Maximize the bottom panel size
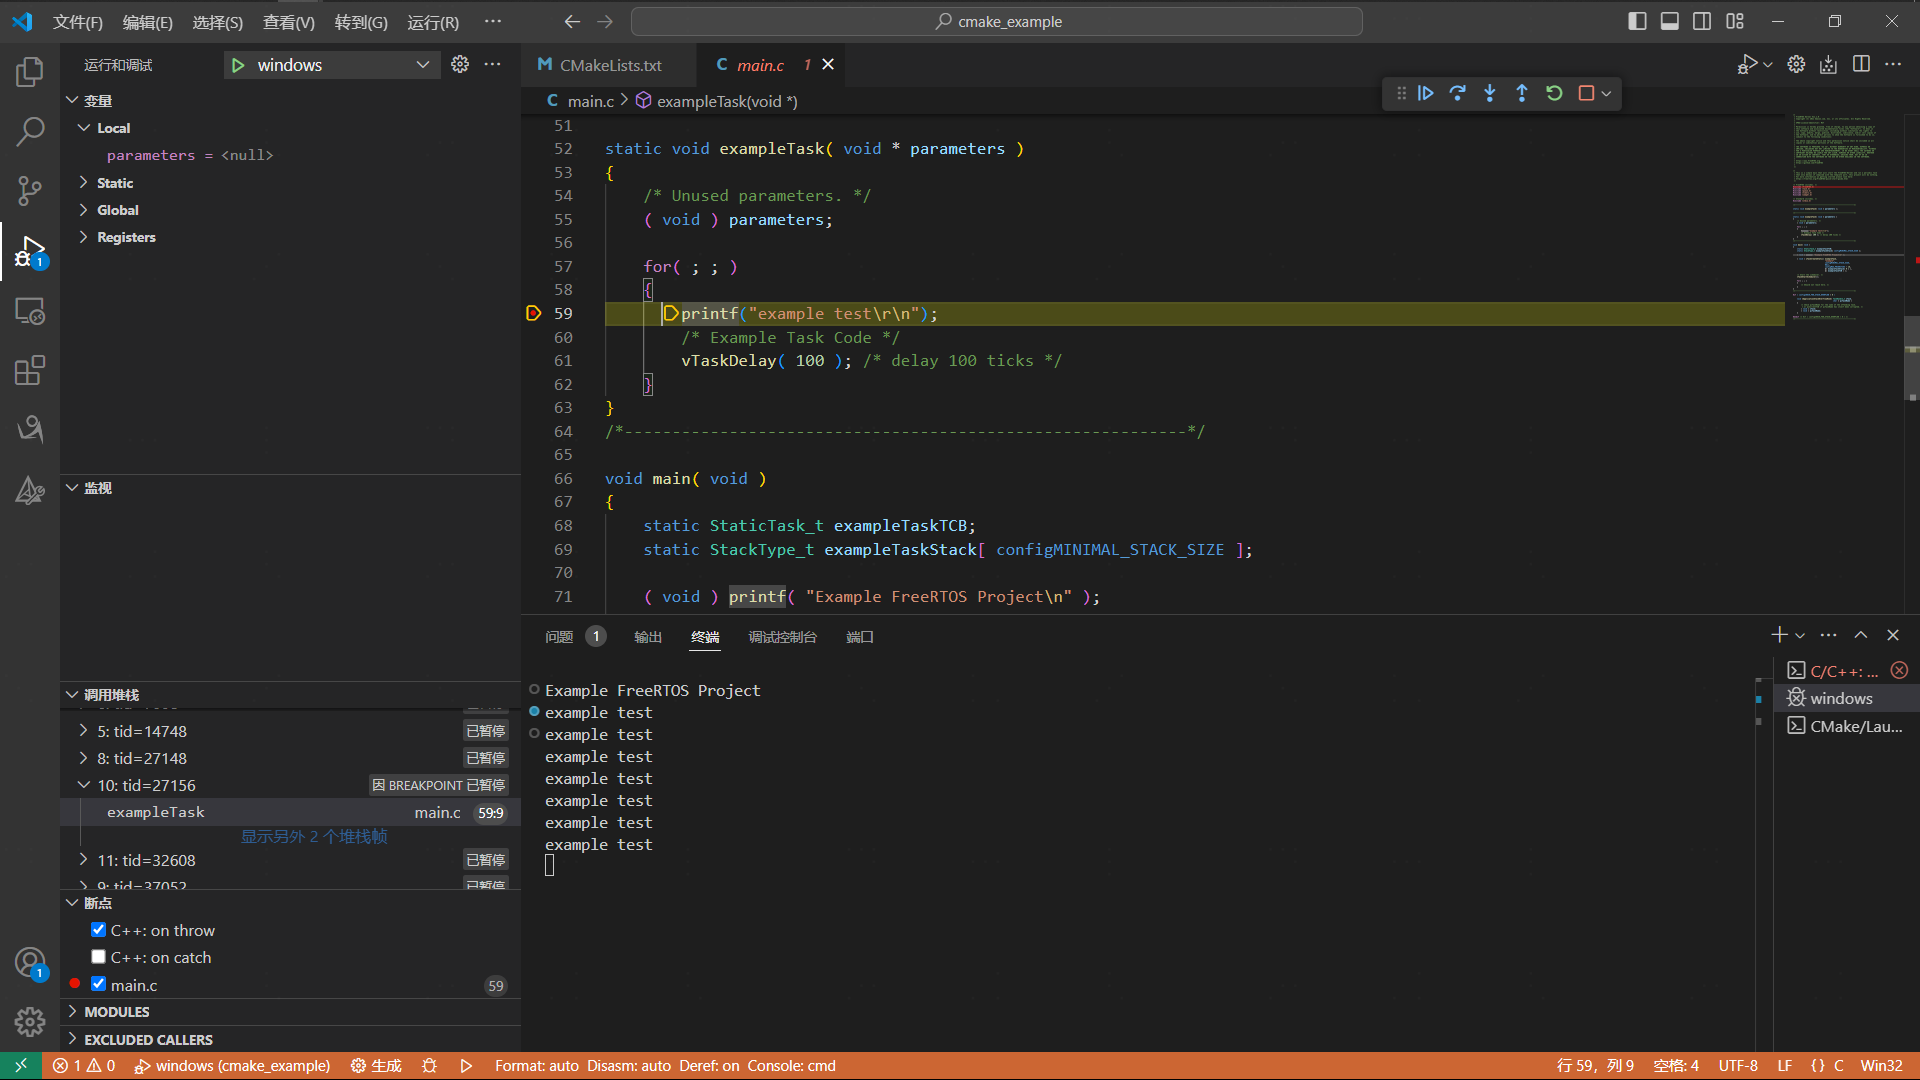The image size is (1920, 1080). point(1861,635)
